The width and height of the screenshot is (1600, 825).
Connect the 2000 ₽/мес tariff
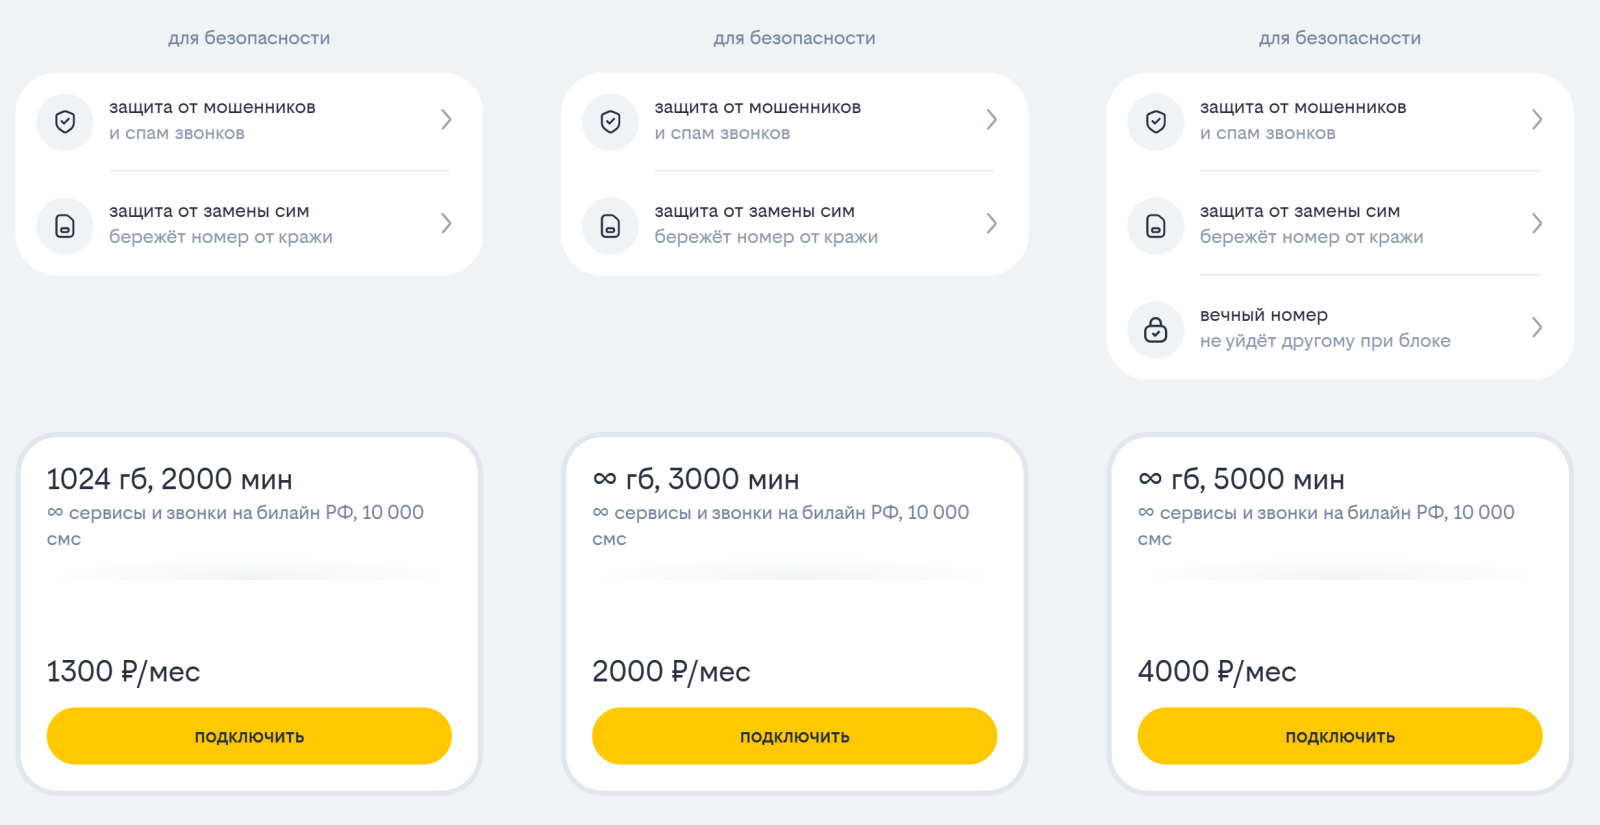[794, 736]
